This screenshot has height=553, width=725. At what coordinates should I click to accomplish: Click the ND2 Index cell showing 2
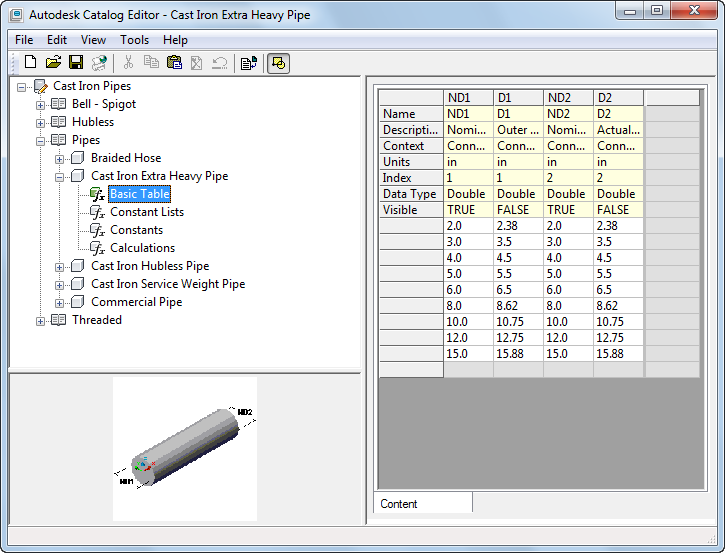(568, 178)
